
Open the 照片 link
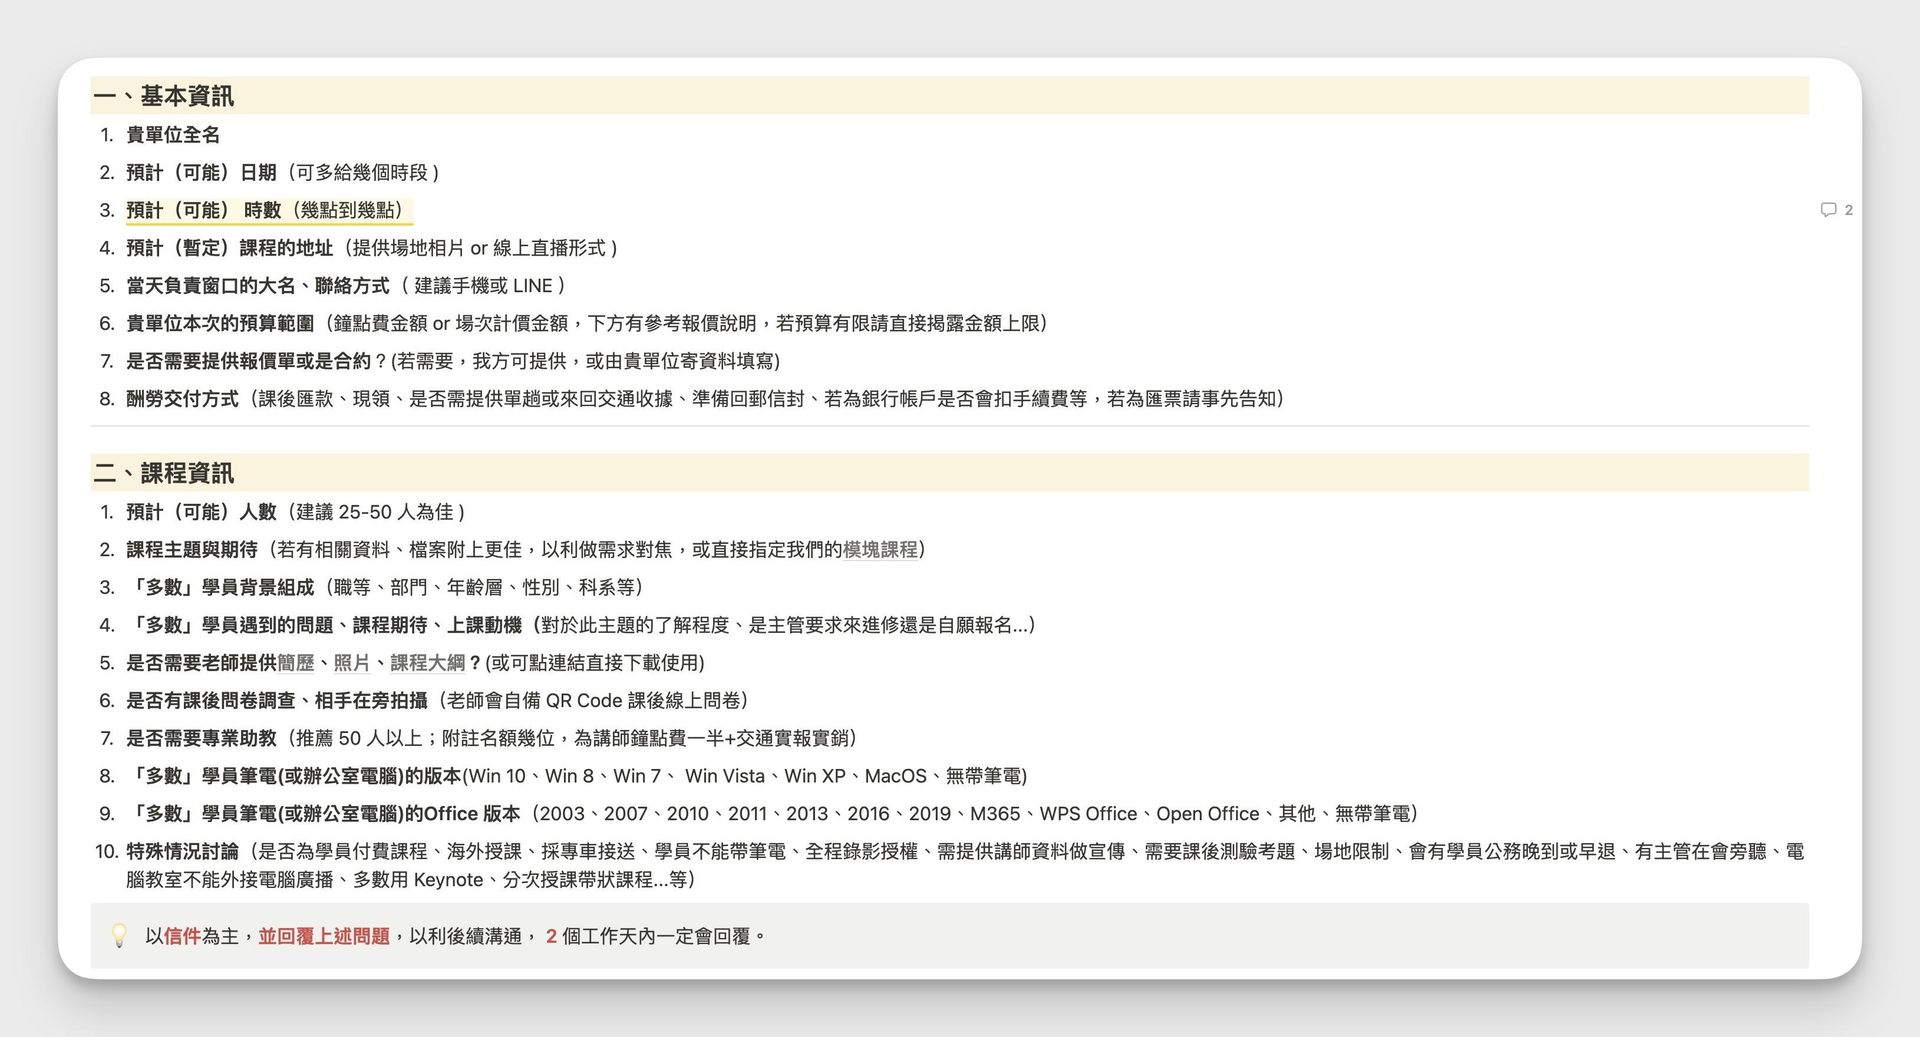[x=351, y=663]
